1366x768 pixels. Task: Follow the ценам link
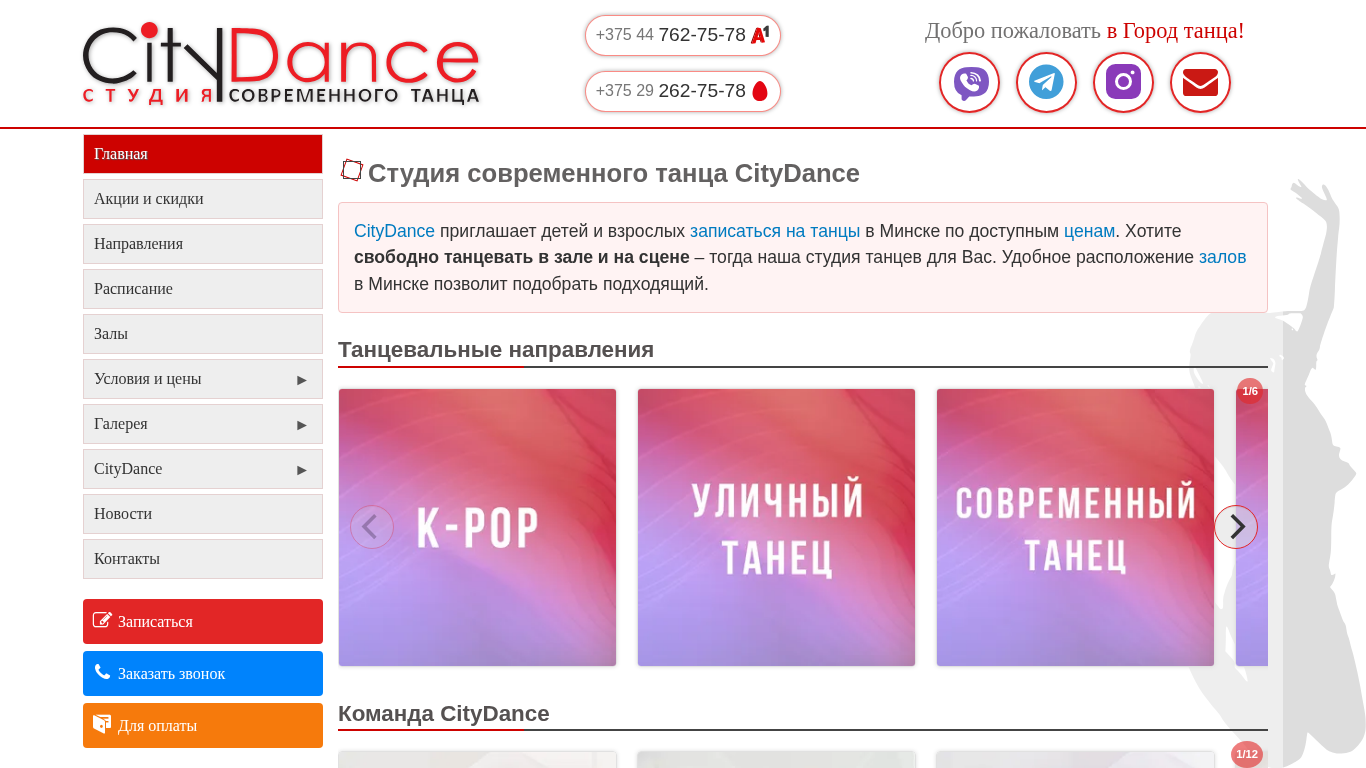[x=1089, y=231]
